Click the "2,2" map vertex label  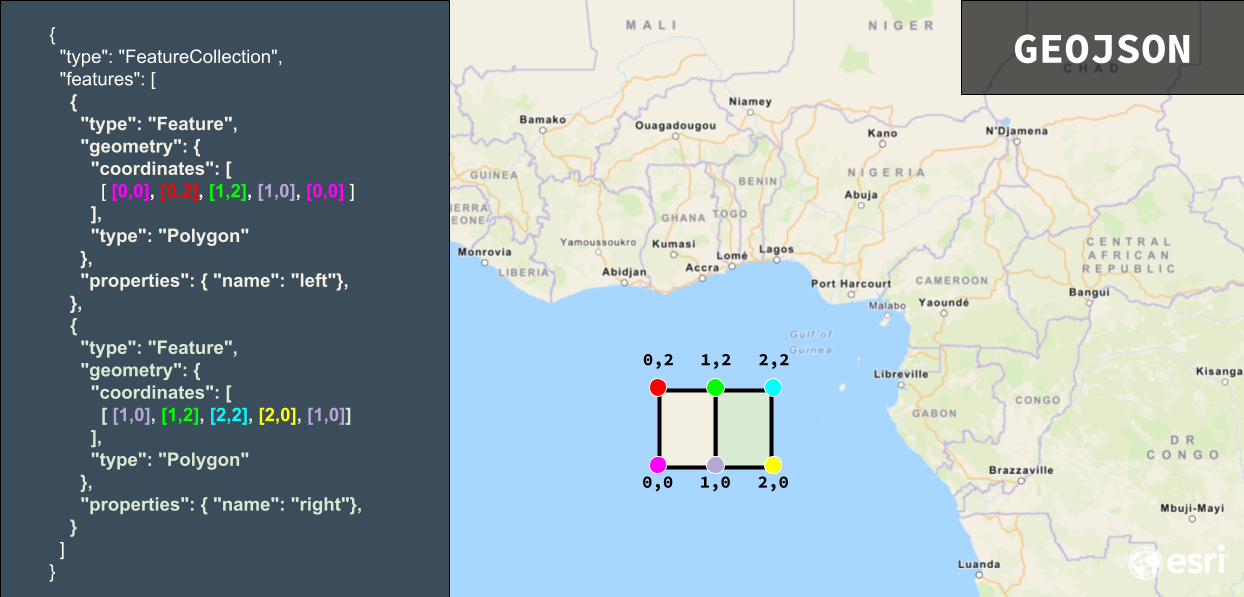point(773,360)
